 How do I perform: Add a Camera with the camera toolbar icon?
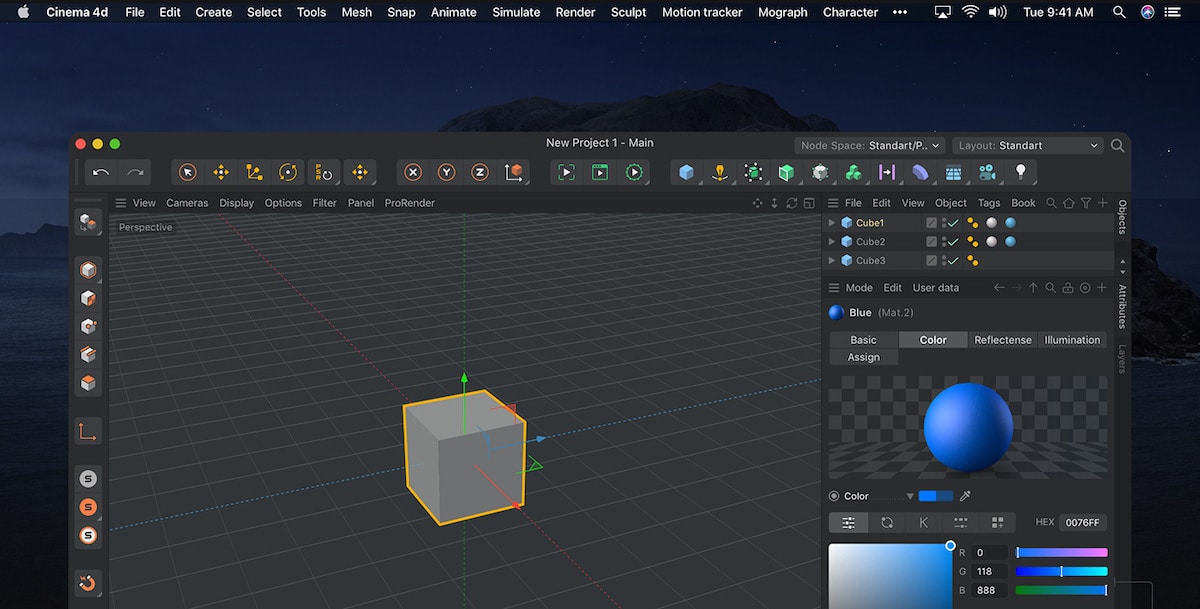point(986,172)
